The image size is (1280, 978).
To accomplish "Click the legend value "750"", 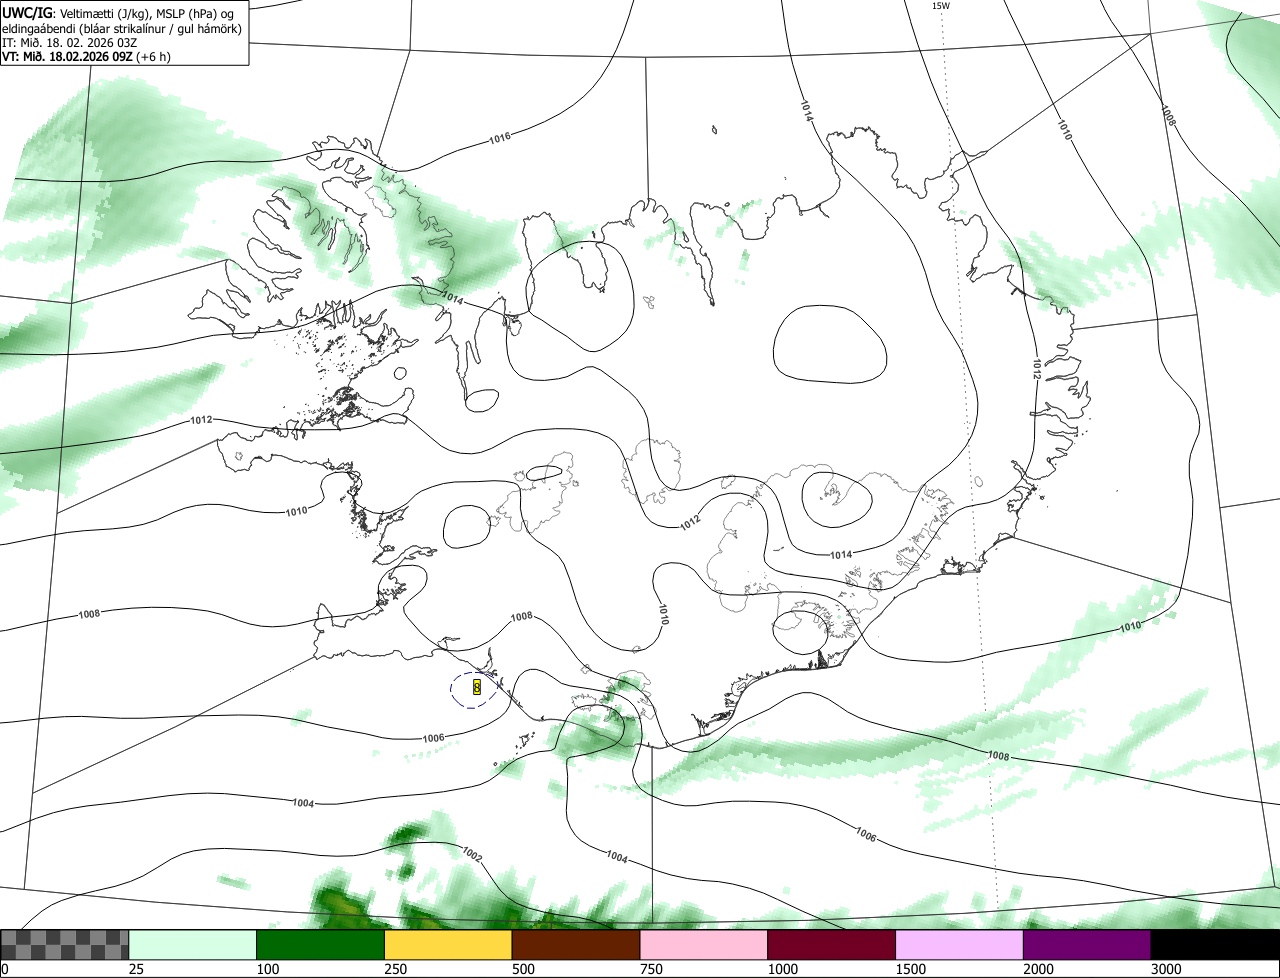I will pos(651,969).
